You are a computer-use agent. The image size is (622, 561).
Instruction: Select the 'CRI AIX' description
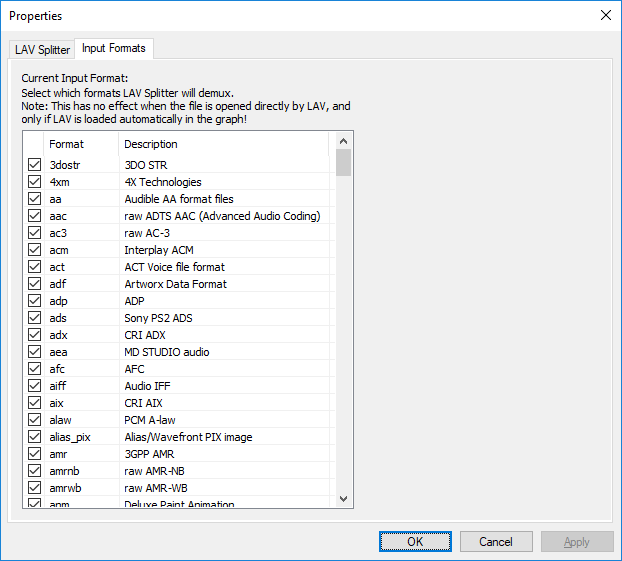(x=143, y=403)
